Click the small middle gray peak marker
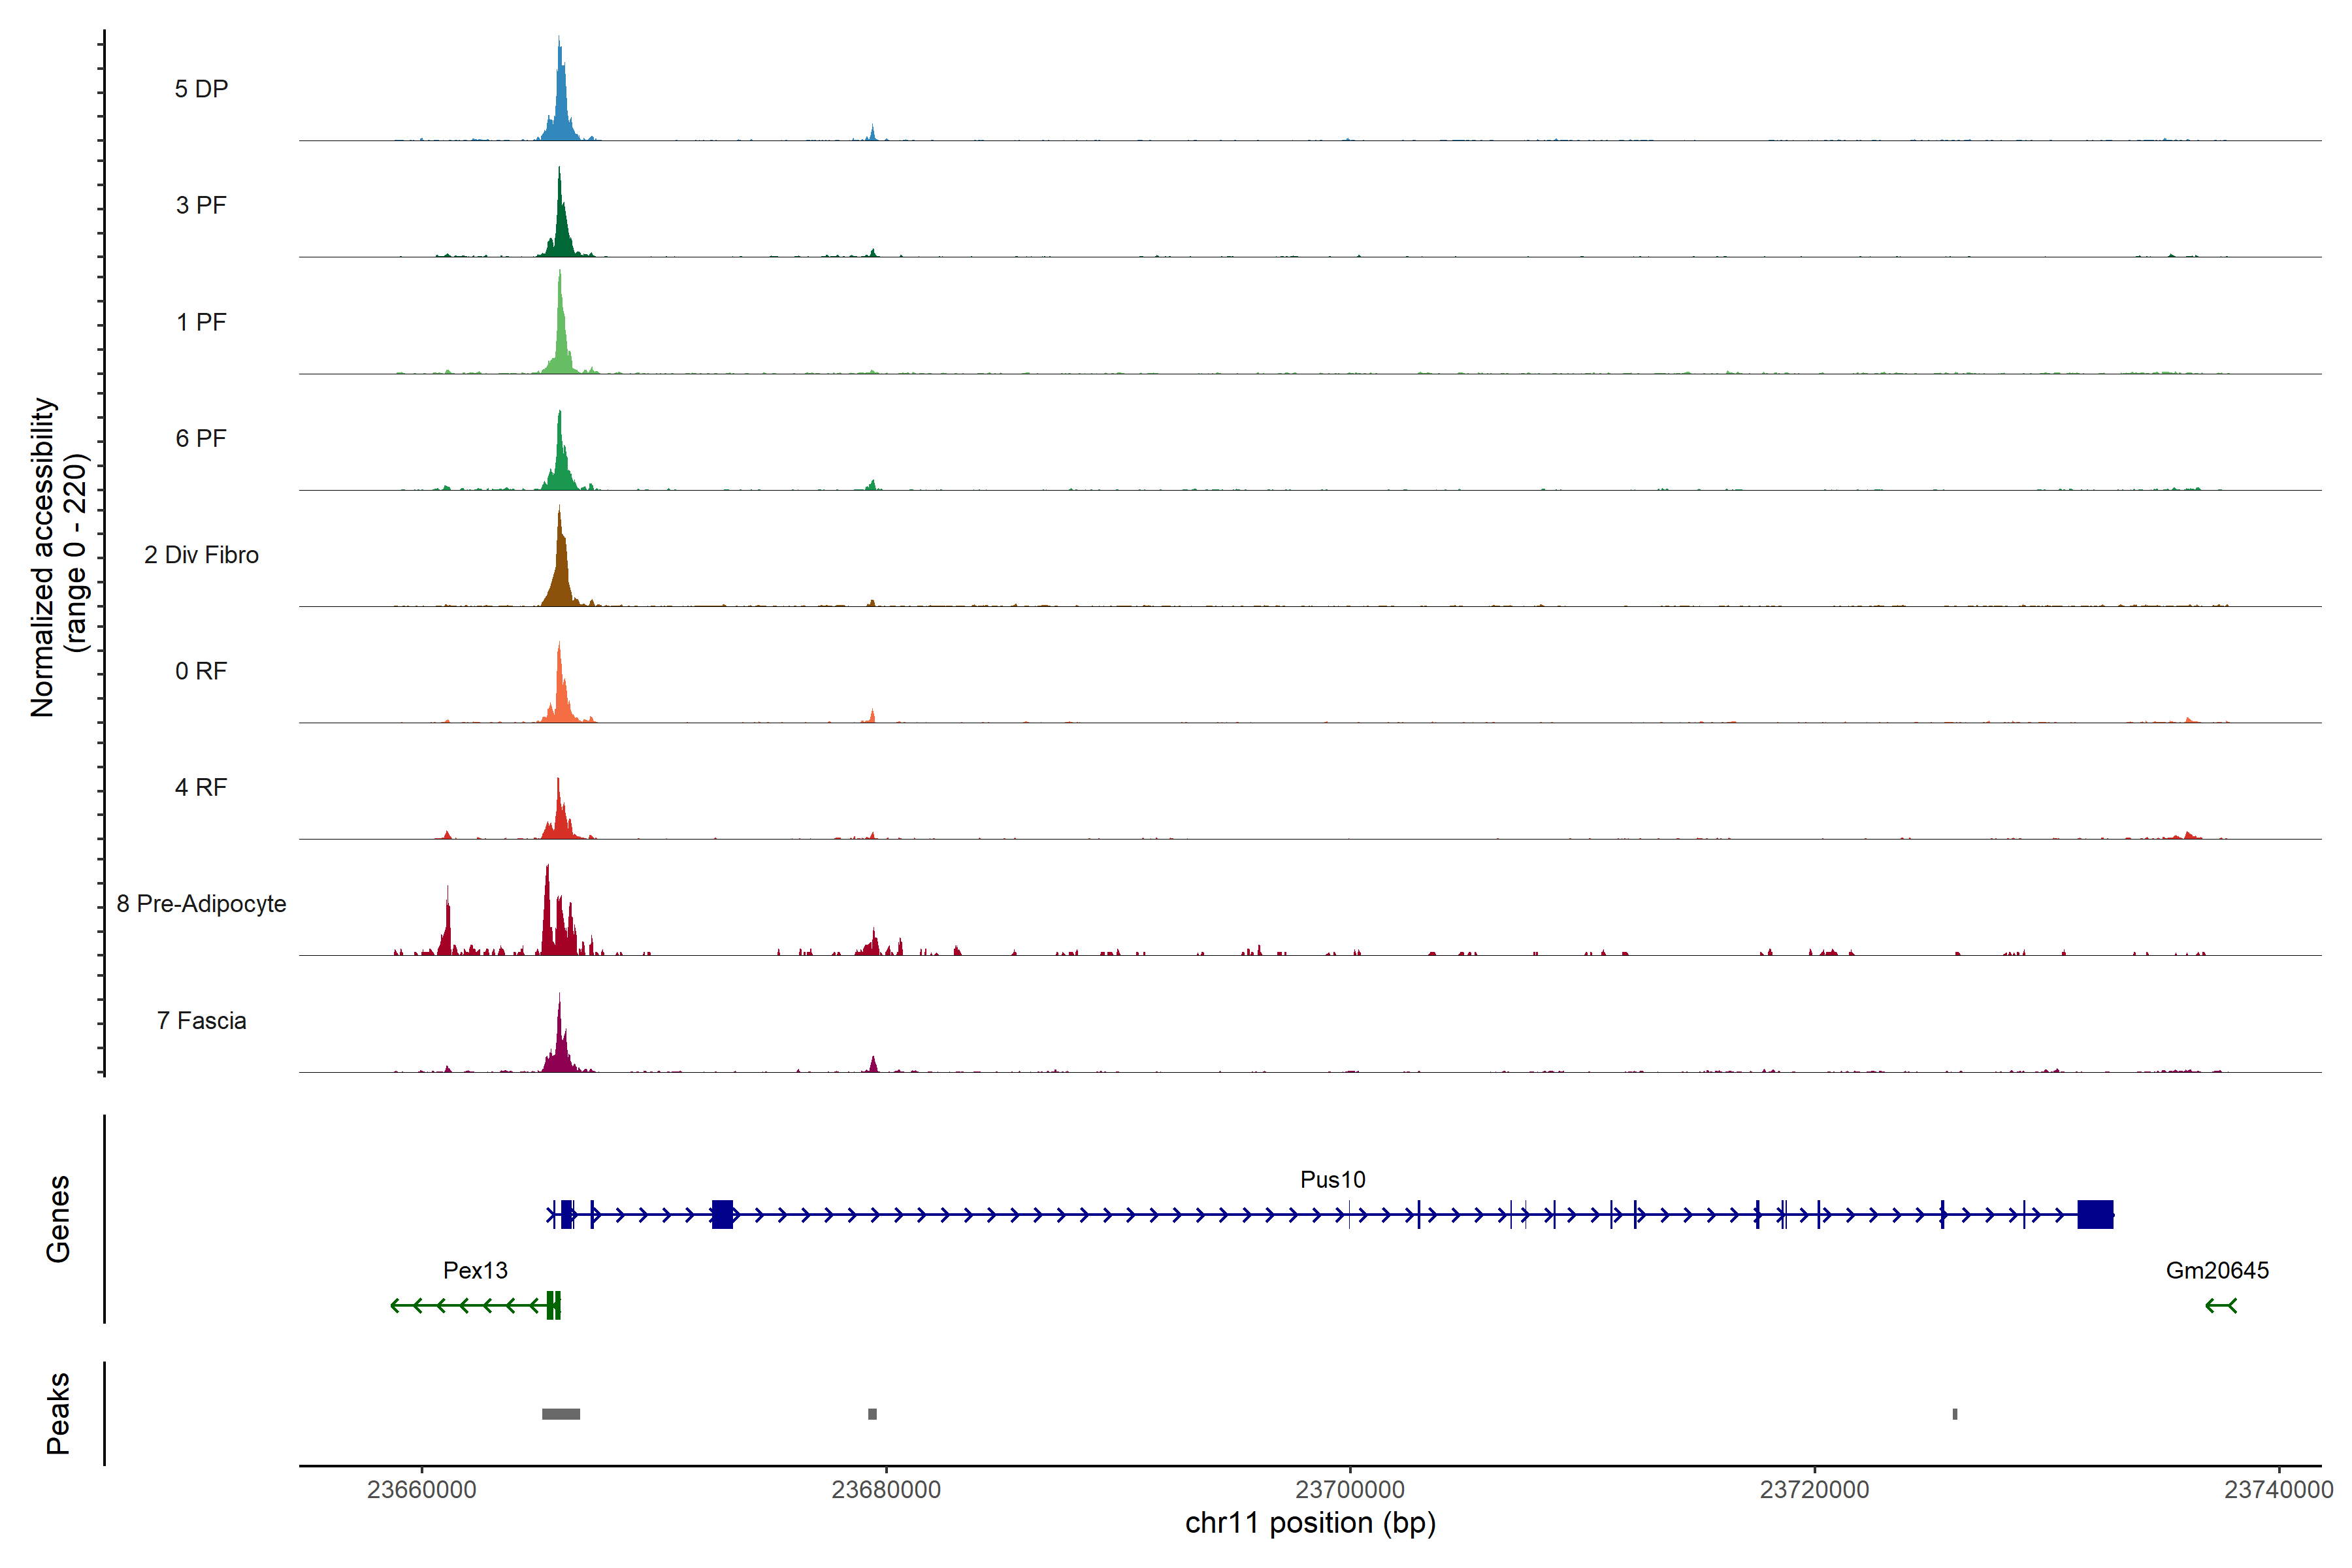 pyautogui.click(x=872, y=1413)
